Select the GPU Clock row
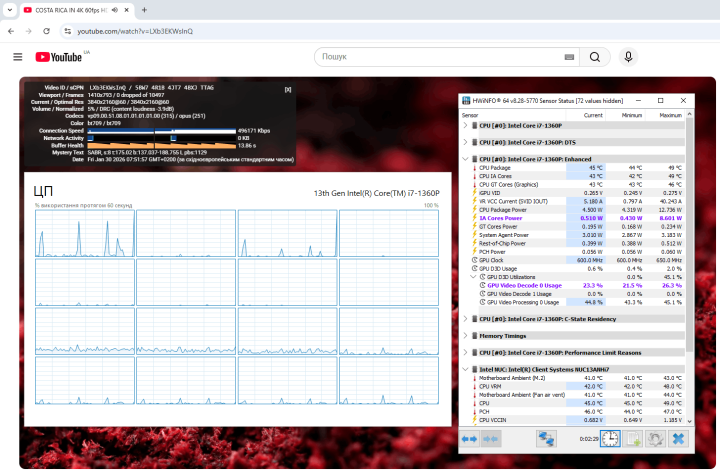 [x=577, y=260]
